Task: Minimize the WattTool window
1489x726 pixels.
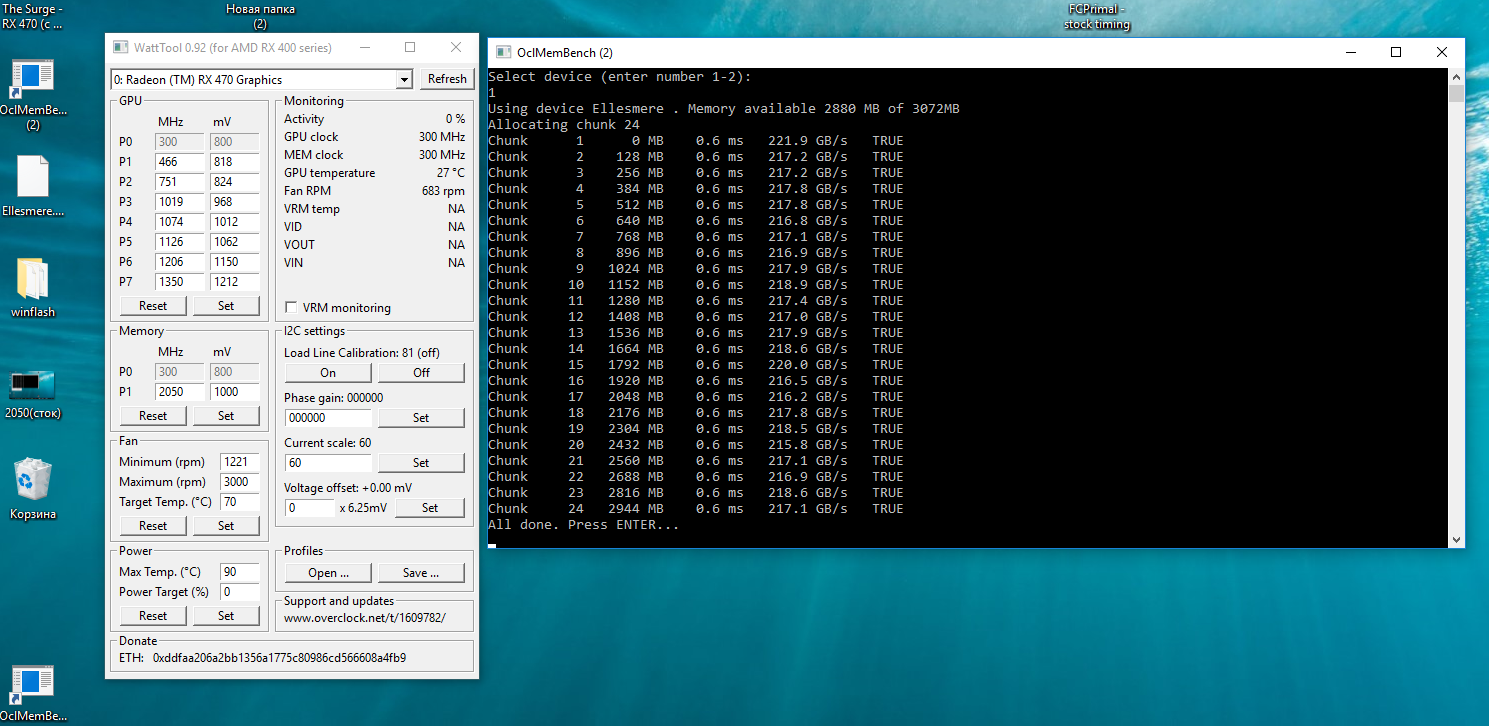Action: (363, 47)
